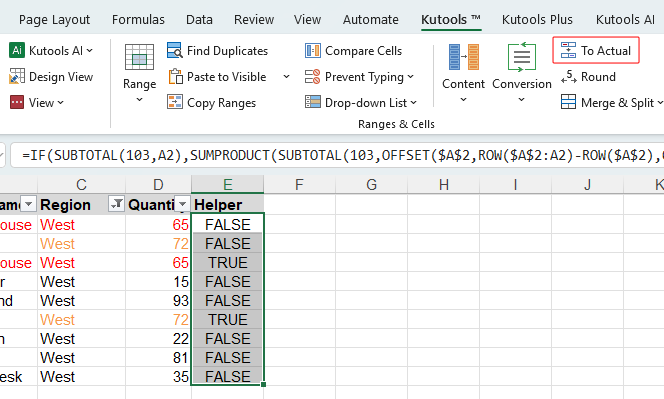Expand the View dropdown arrow
The image size is (664, 399).
60,103
